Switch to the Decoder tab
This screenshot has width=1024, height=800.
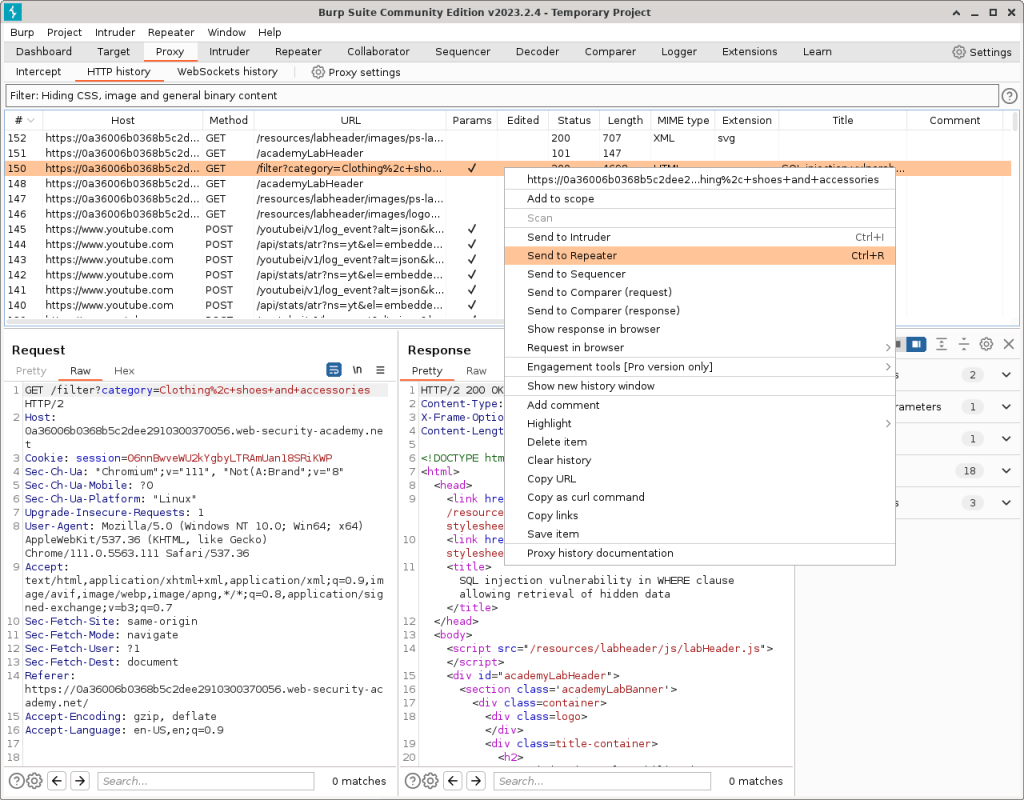pos(537,52)
